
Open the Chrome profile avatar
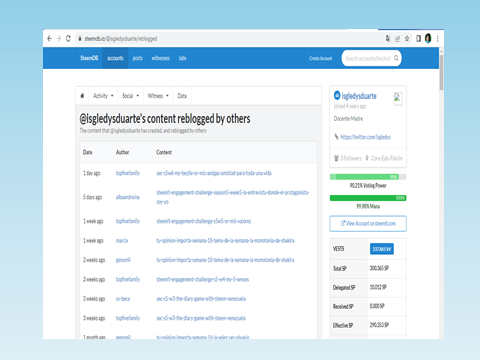[428, 39]
